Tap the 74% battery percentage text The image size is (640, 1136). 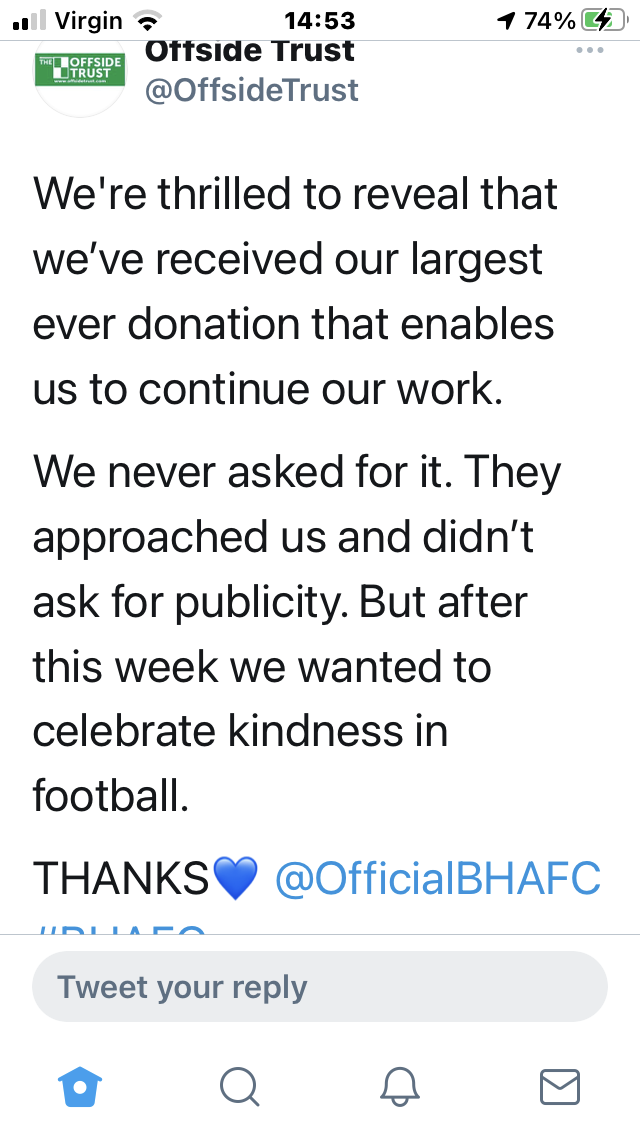tap(549, 21)
